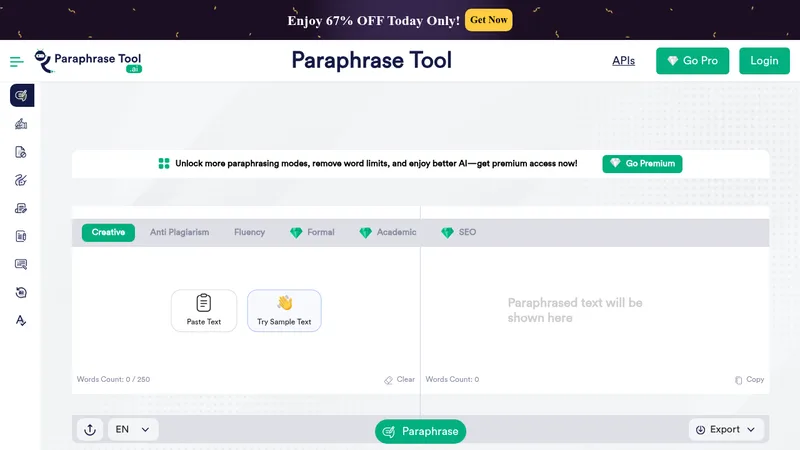Switch to Anti Plagiarism mode
Screen dimensions: 800x450
(x=180, y=233)
